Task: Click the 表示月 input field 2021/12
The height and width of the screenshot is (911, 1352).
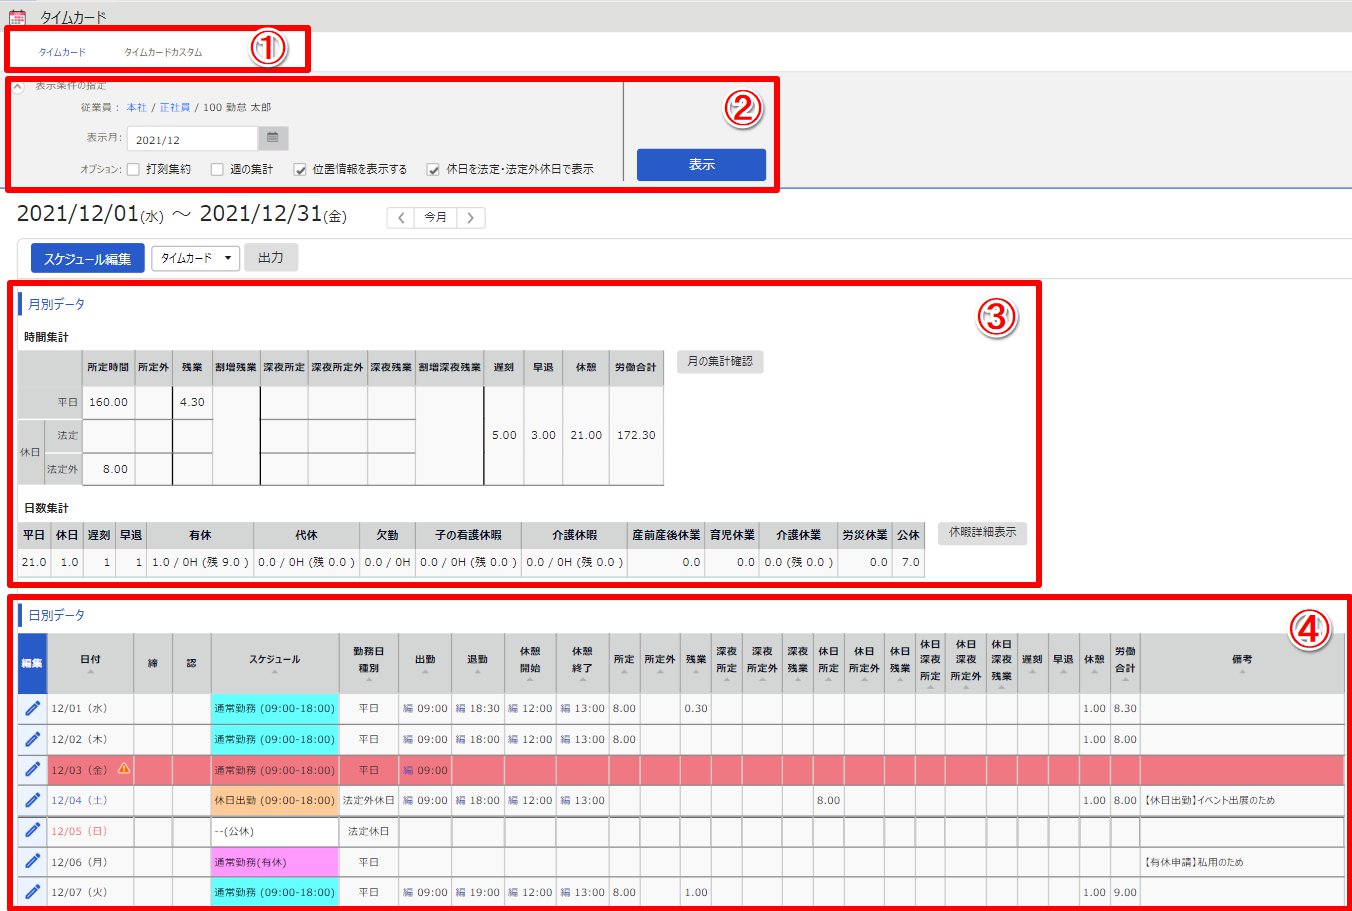Action: coord(192,139)
